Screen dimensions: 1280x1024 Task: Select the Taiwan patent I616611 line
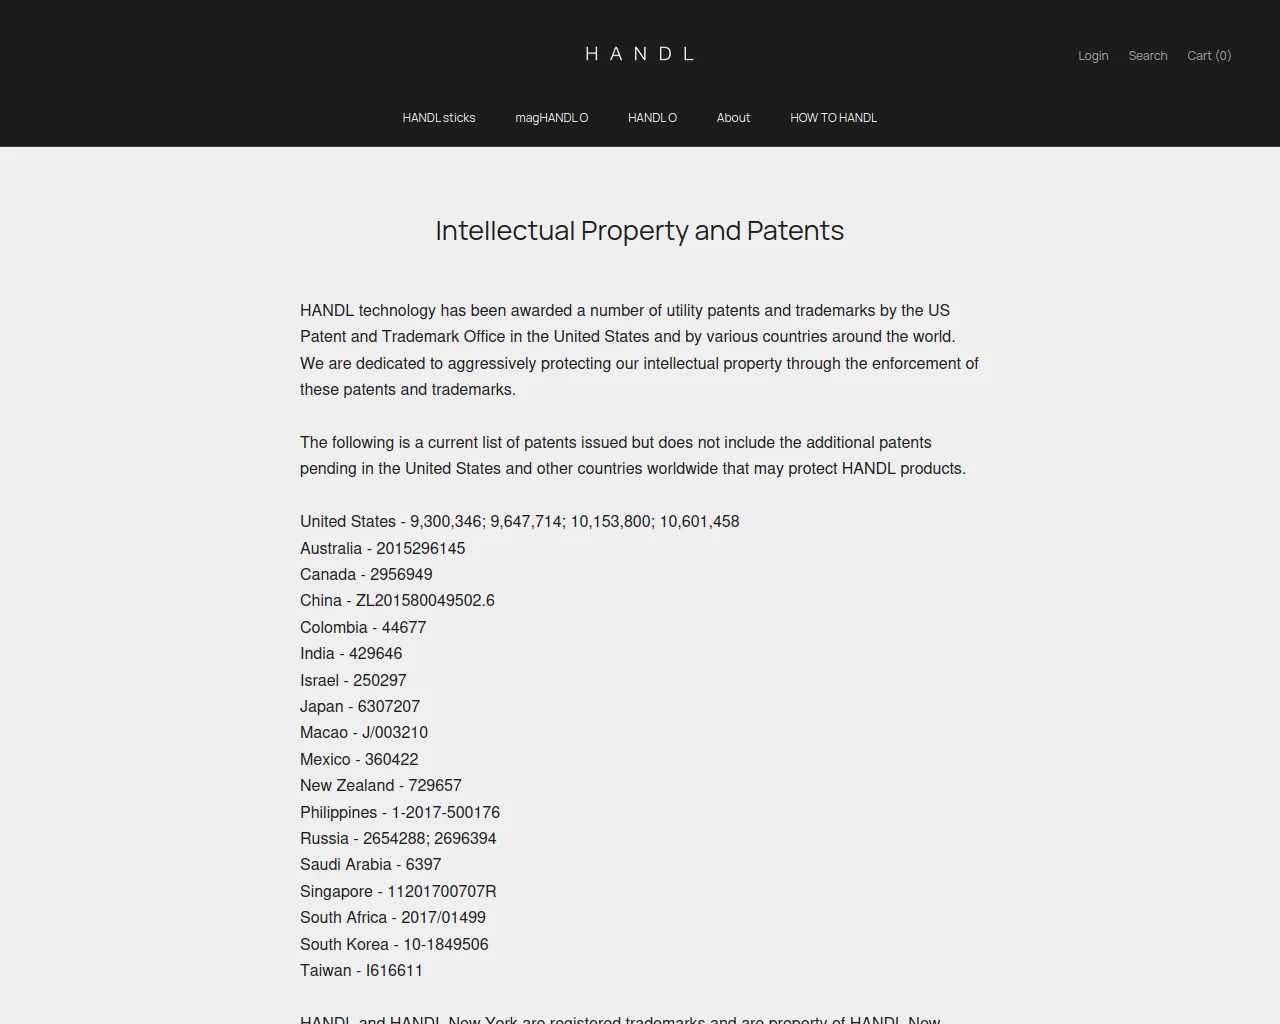(361, 970)
